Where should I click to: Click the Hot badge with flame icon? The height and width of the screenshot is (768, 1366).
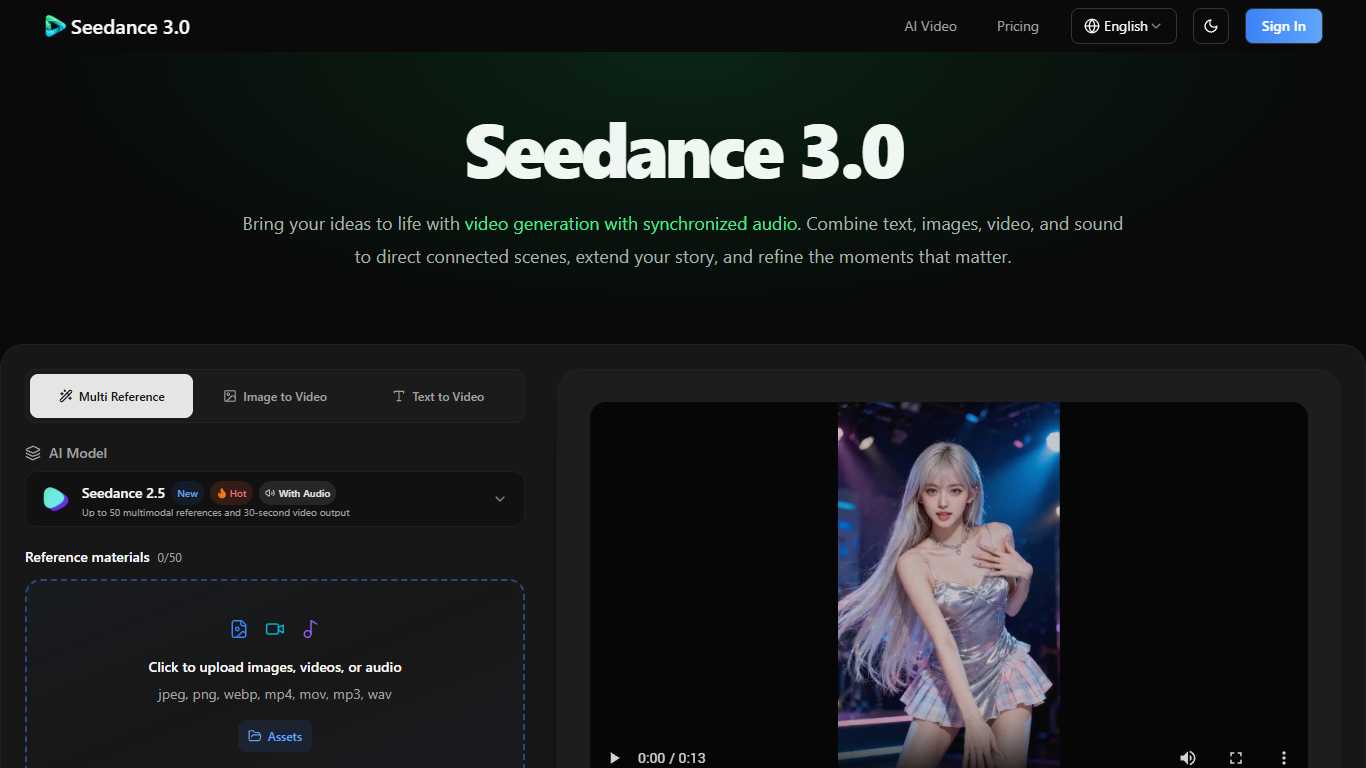click(231, 493)
